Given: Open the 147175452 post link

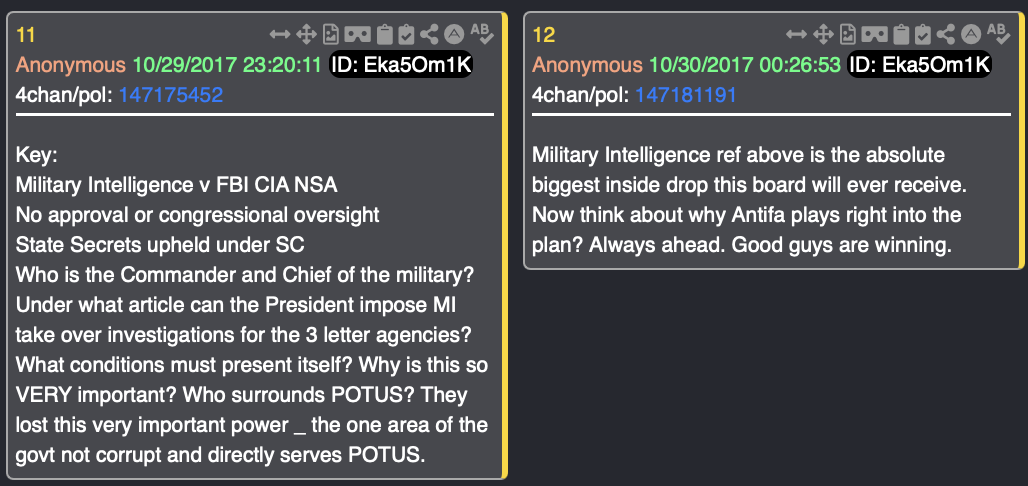Looking at the screenshot, I should (x=171, y=96).
